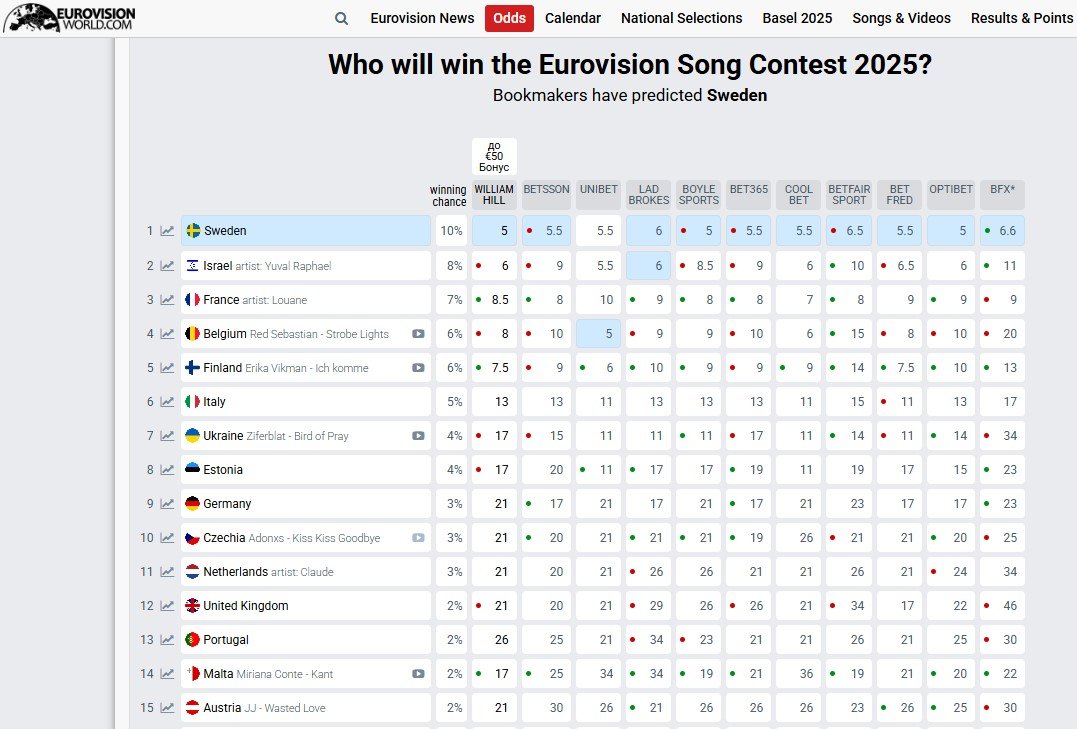Screen dimensions: 1077x729
Task: Open the Calendar menu item
Action: pos(573,18)
